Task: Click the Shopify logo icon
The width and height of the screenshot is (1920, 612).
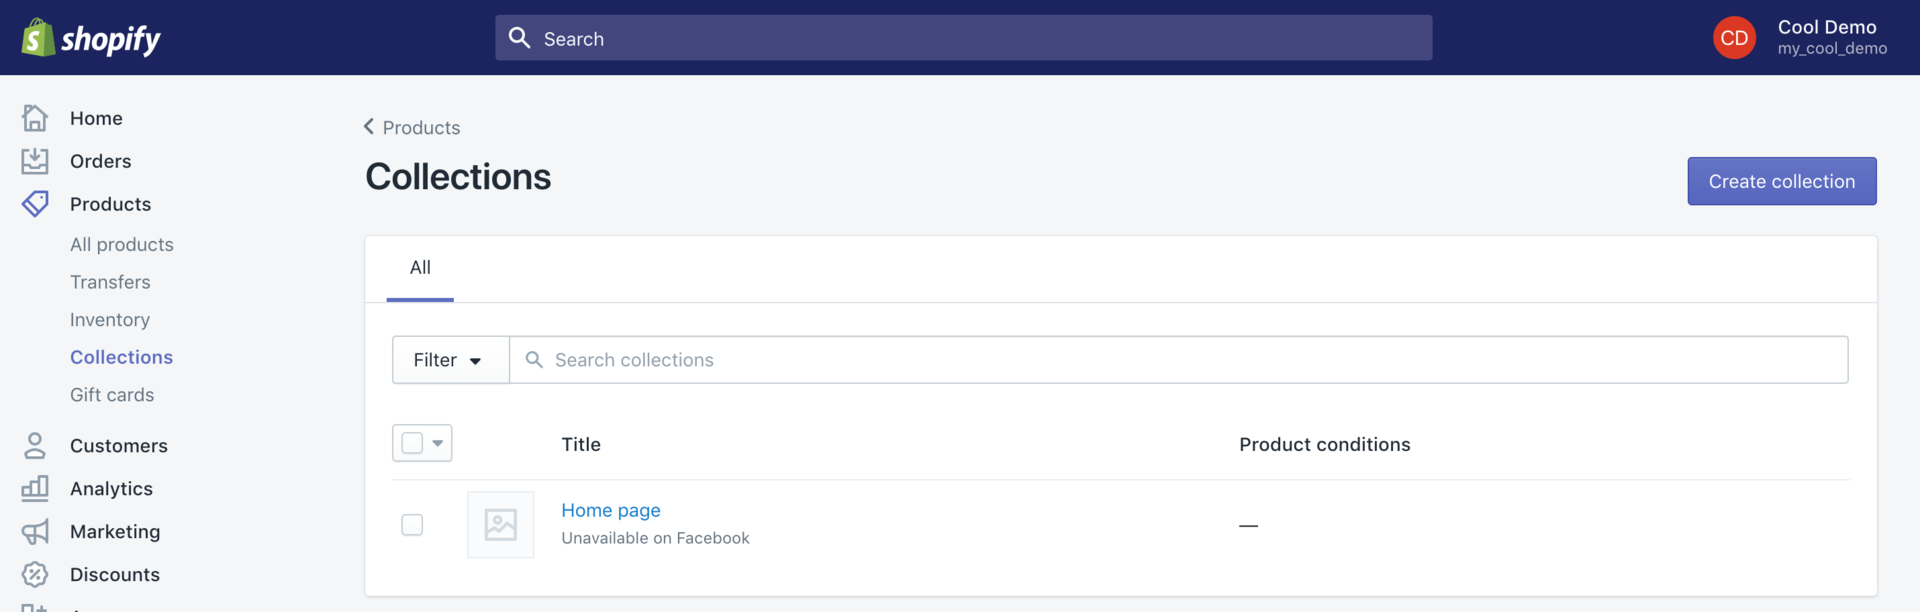Action: (x=38, y=38)
